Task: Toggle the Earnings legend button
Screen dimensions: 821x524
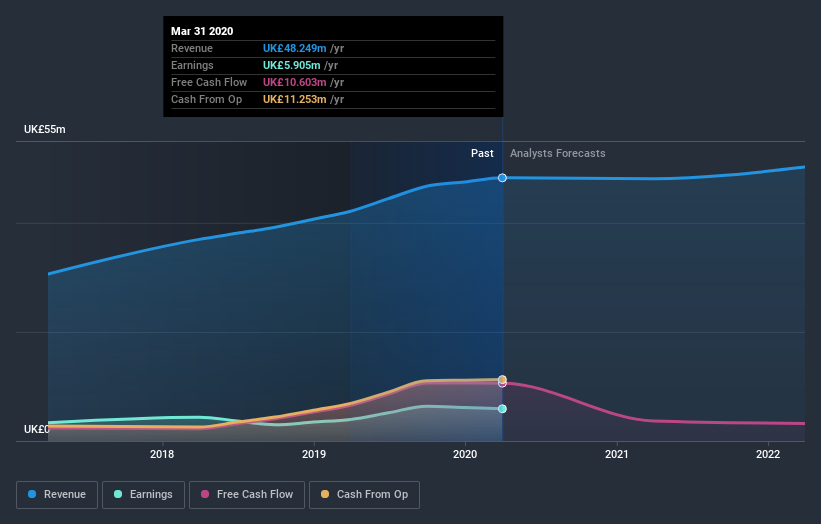Action: [143, 495]
